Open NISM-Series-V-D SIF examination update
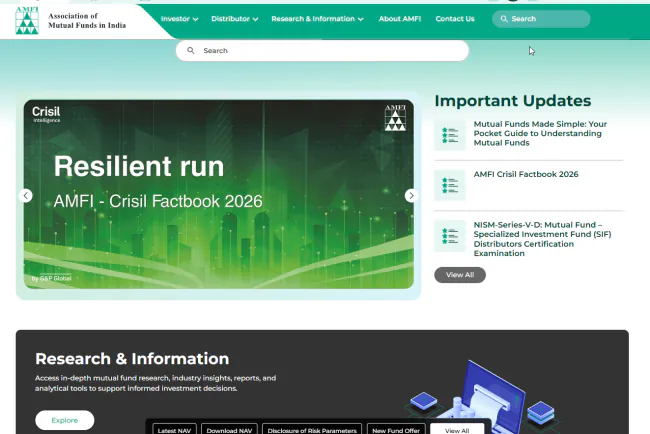Viewport: 650px width, 434px height. (x=542, y=239)
